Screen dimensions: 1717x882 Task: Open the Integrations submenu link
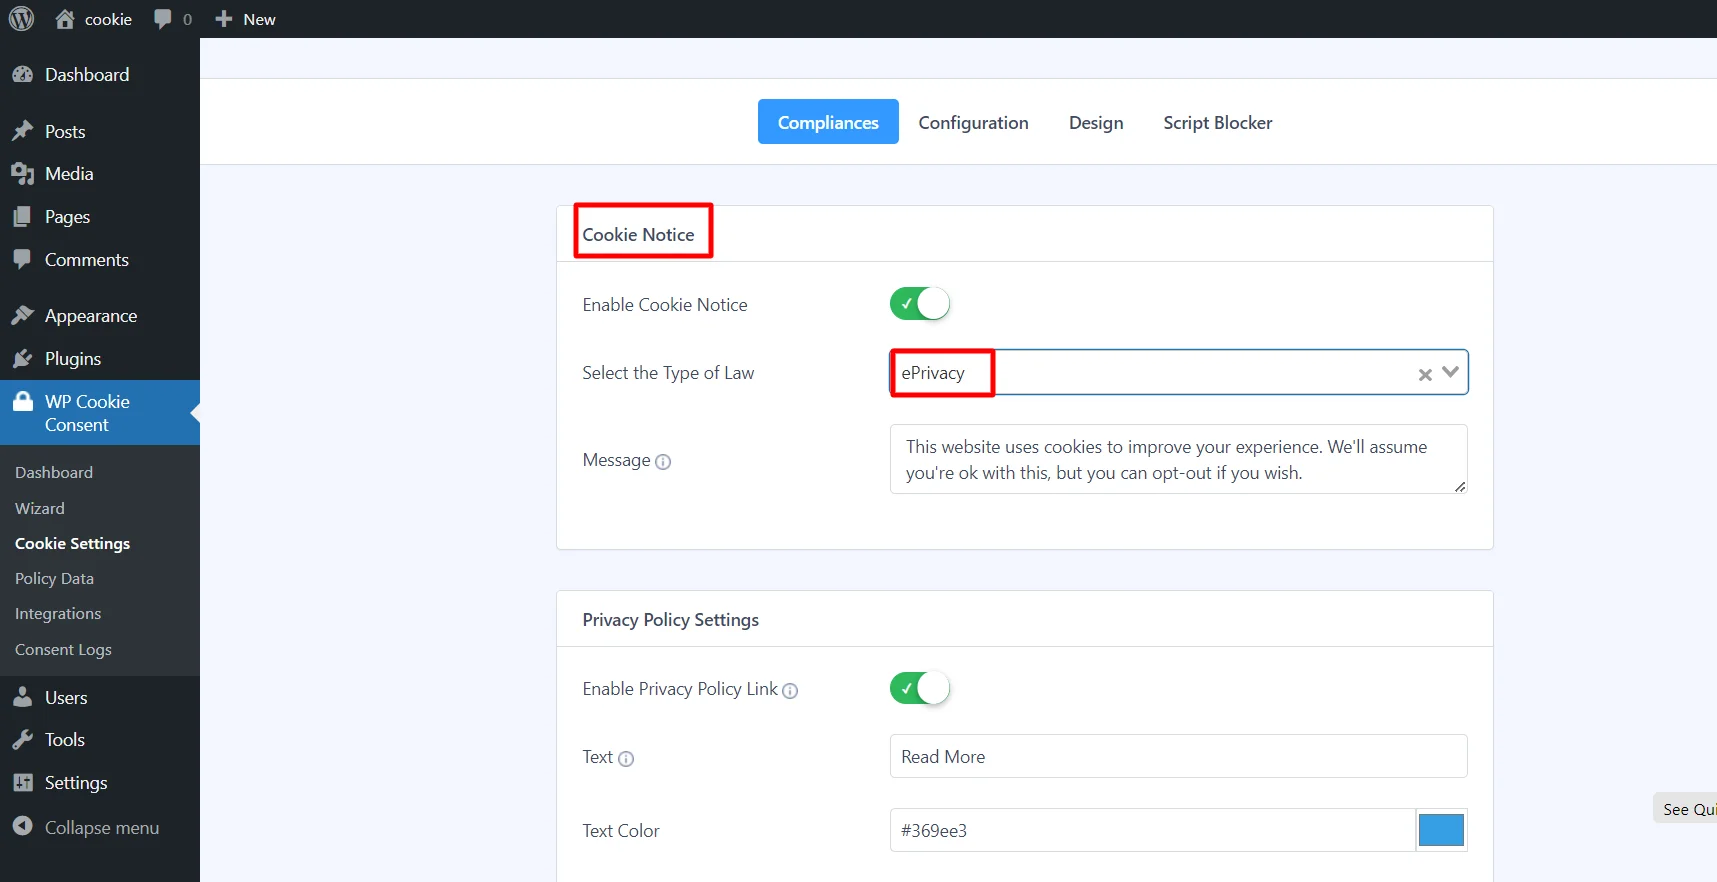[58, 613]
